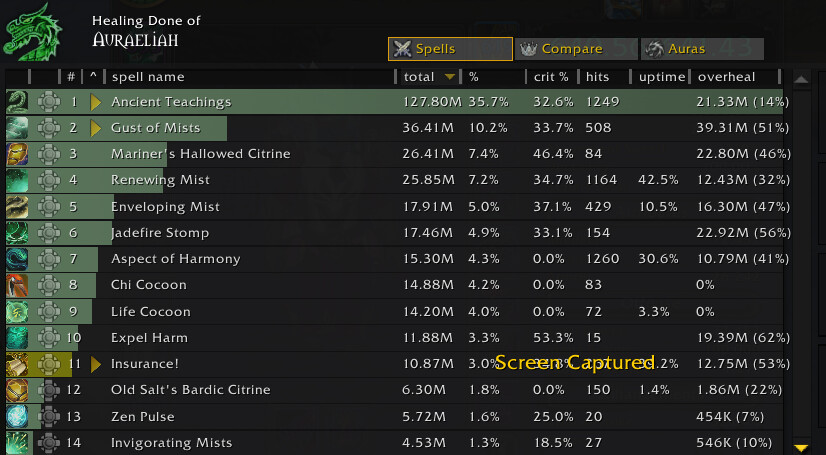Click the Zen Pulse spell icon
The width and height of the screenshot is (826, 455).
point(17,416)
